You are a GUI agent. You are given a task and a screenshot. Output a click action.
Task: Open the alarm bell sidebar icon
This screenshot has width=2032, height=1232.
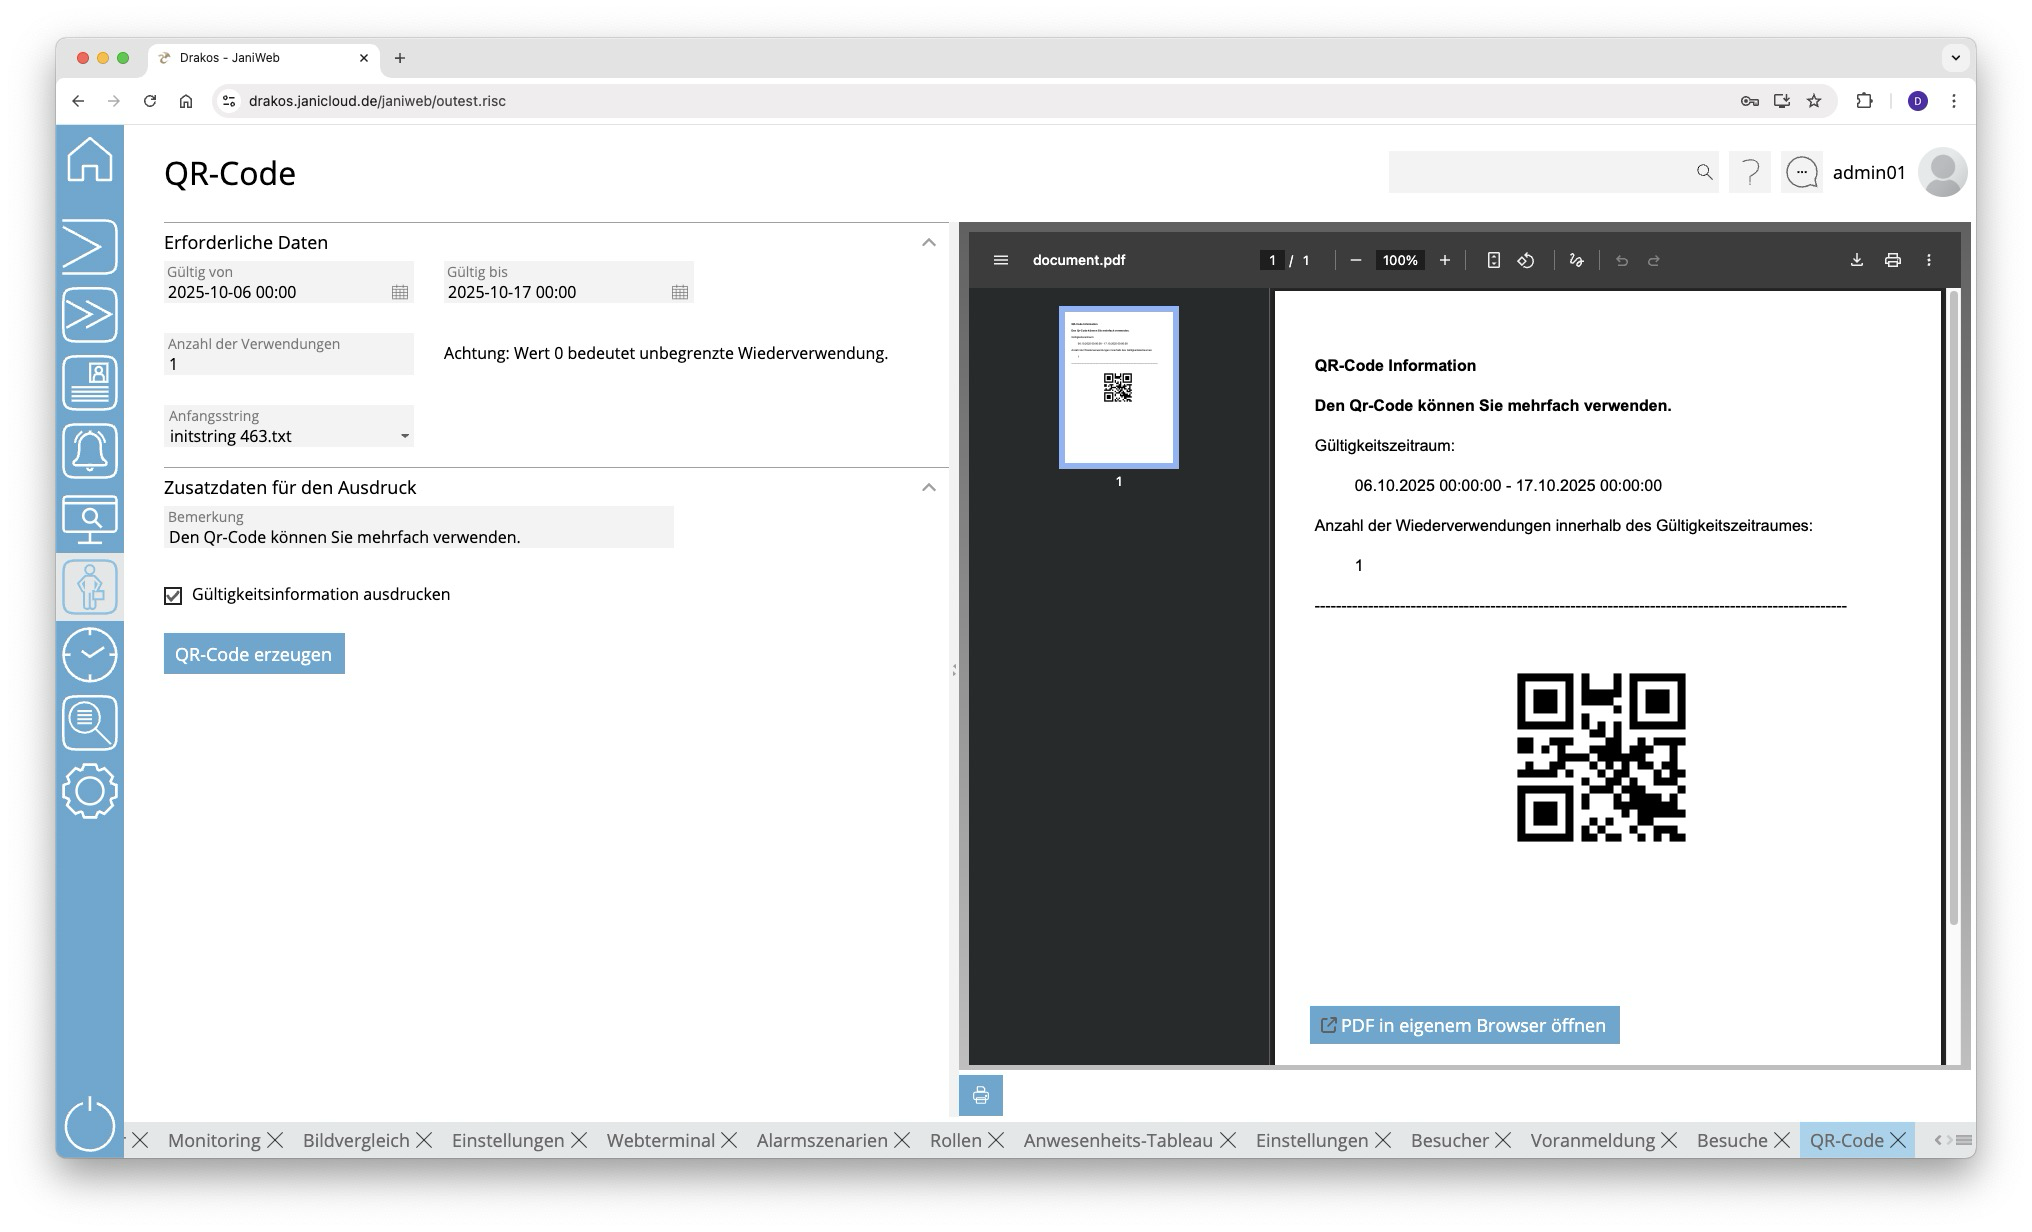(90, 451)
